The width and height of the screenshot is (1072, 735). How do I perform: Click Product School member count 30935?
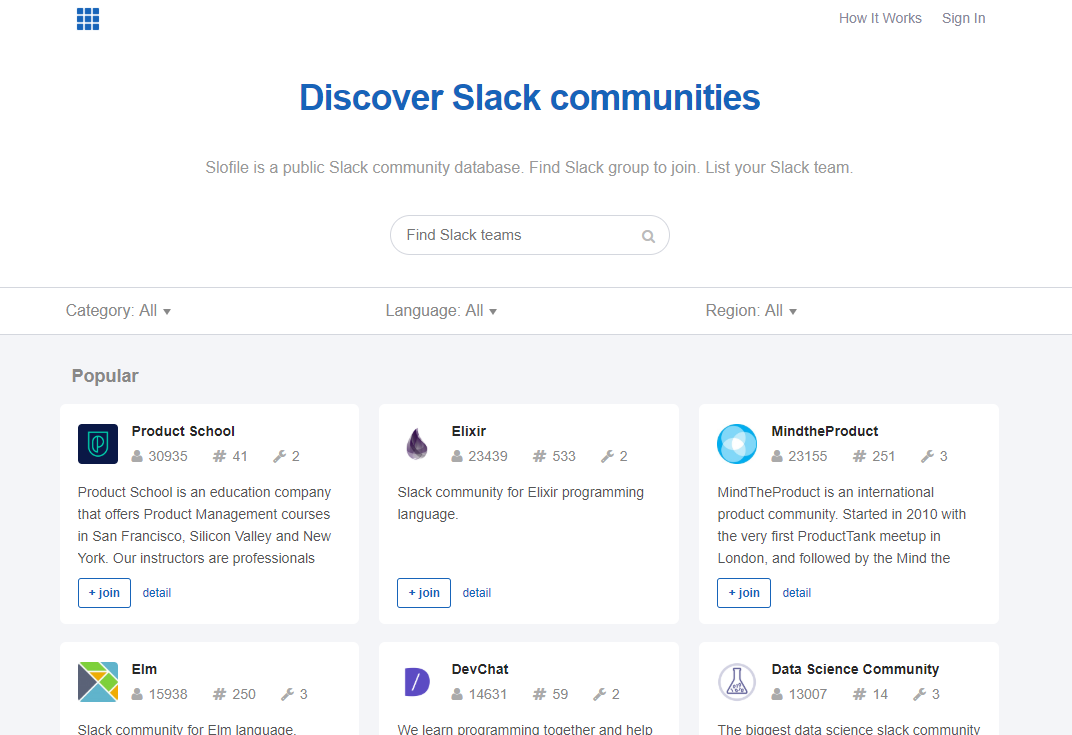pyautogui.click(x=168, y=456)
